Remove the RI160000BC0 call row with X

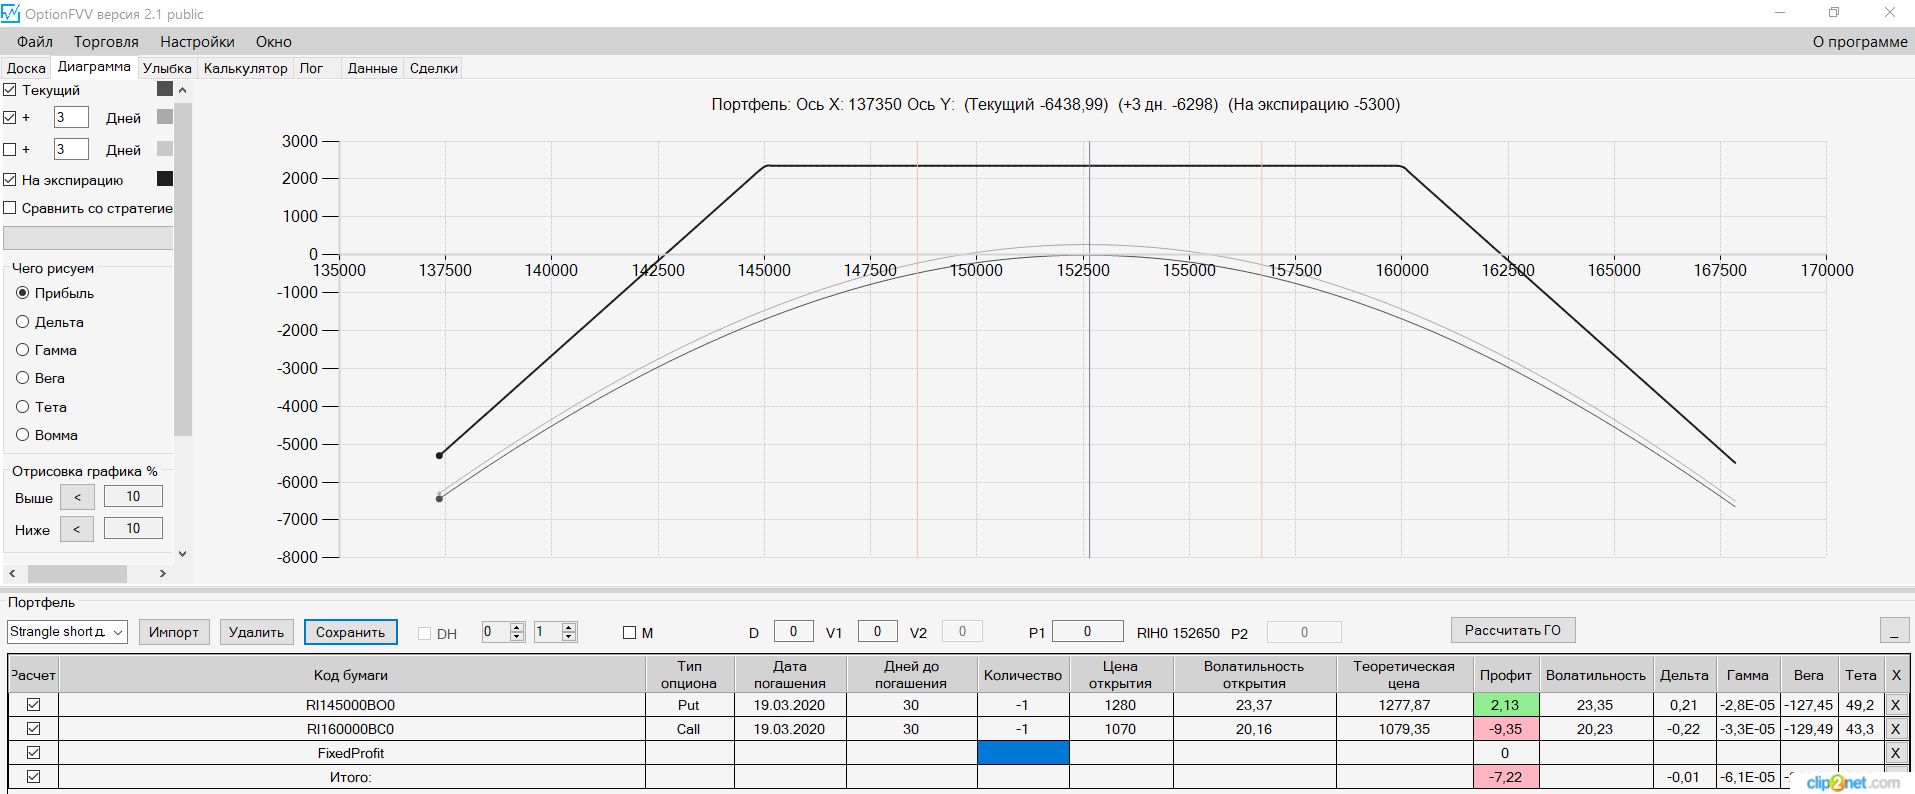point(1895,729)
